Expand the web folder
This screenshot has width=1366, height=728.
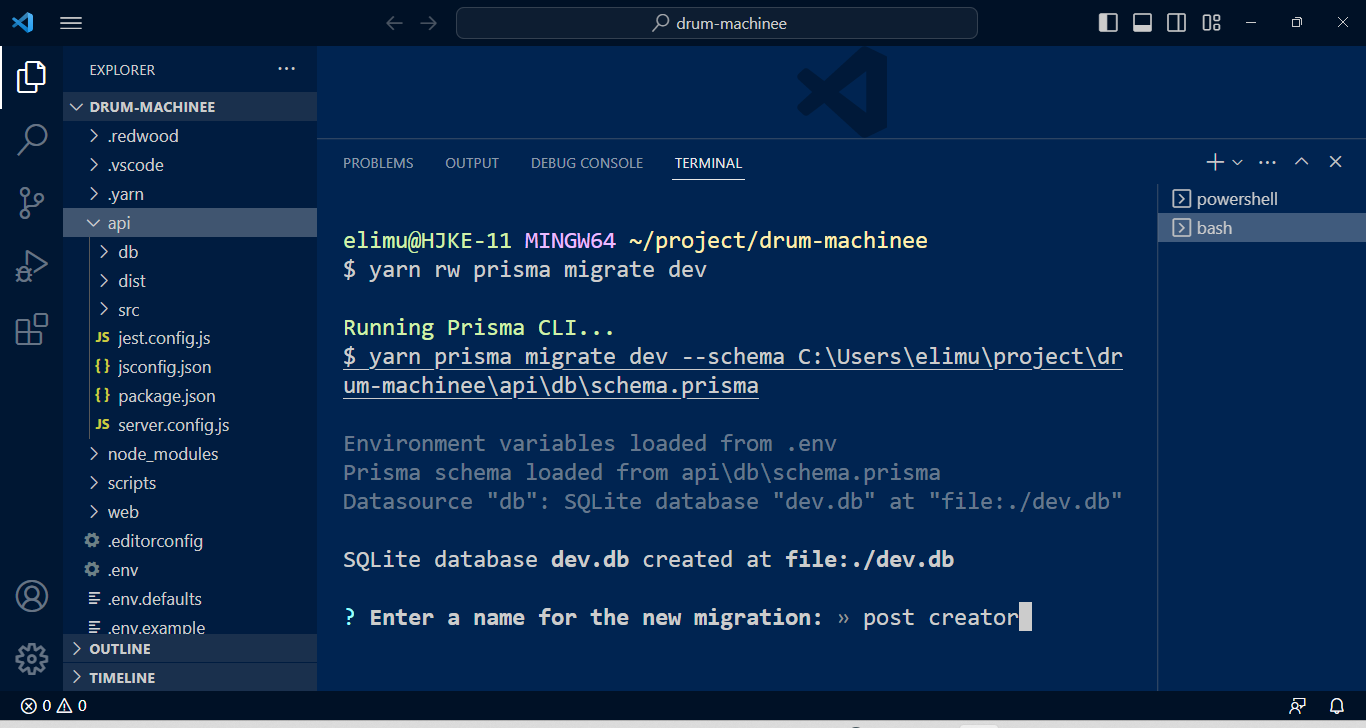(x=190, y=512)
